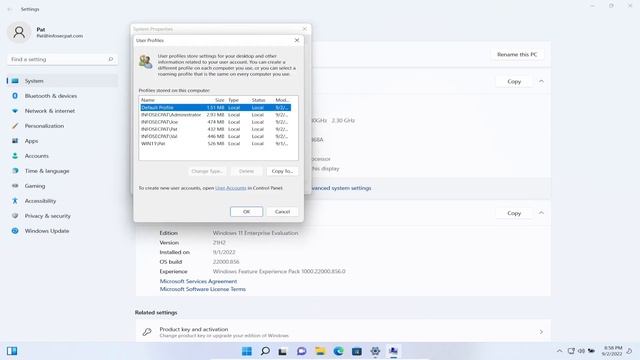Click Cancel in User Profiles dialog

coord(282,211)
